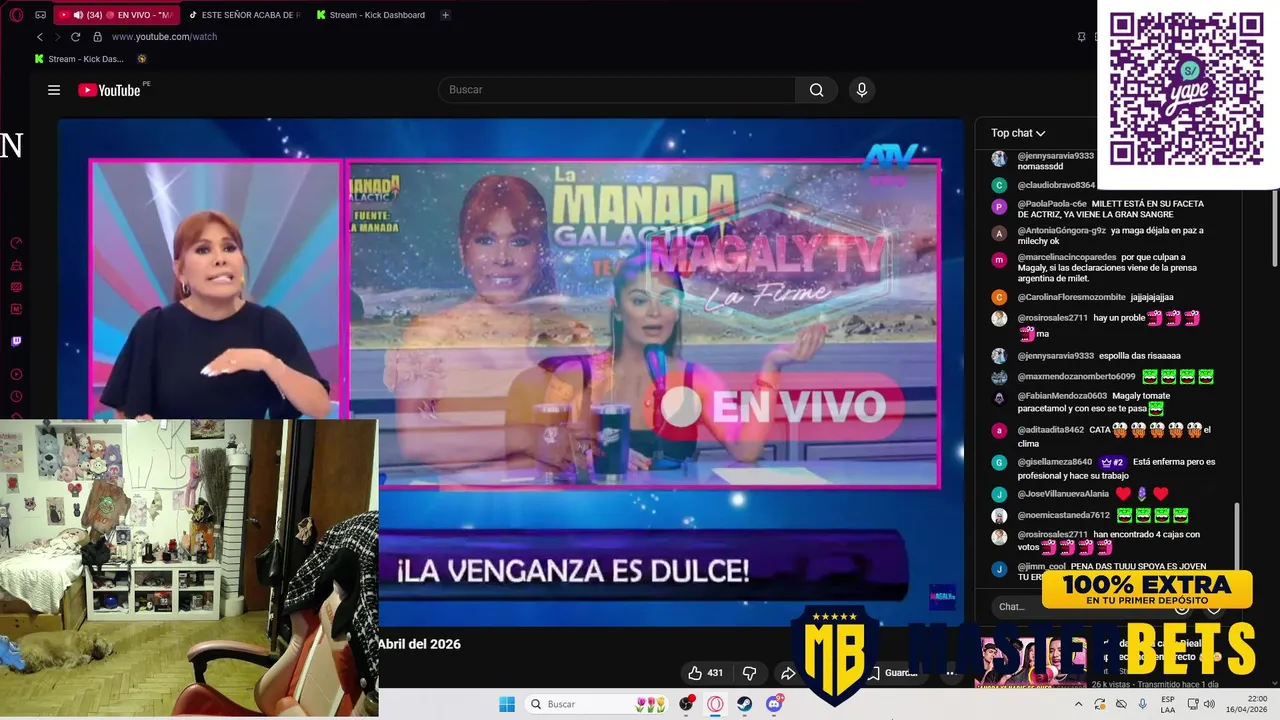Open the Opera GX main menu logo
Image resolution: width=1280 pixels, height=720 pixels.
point(16,15)
